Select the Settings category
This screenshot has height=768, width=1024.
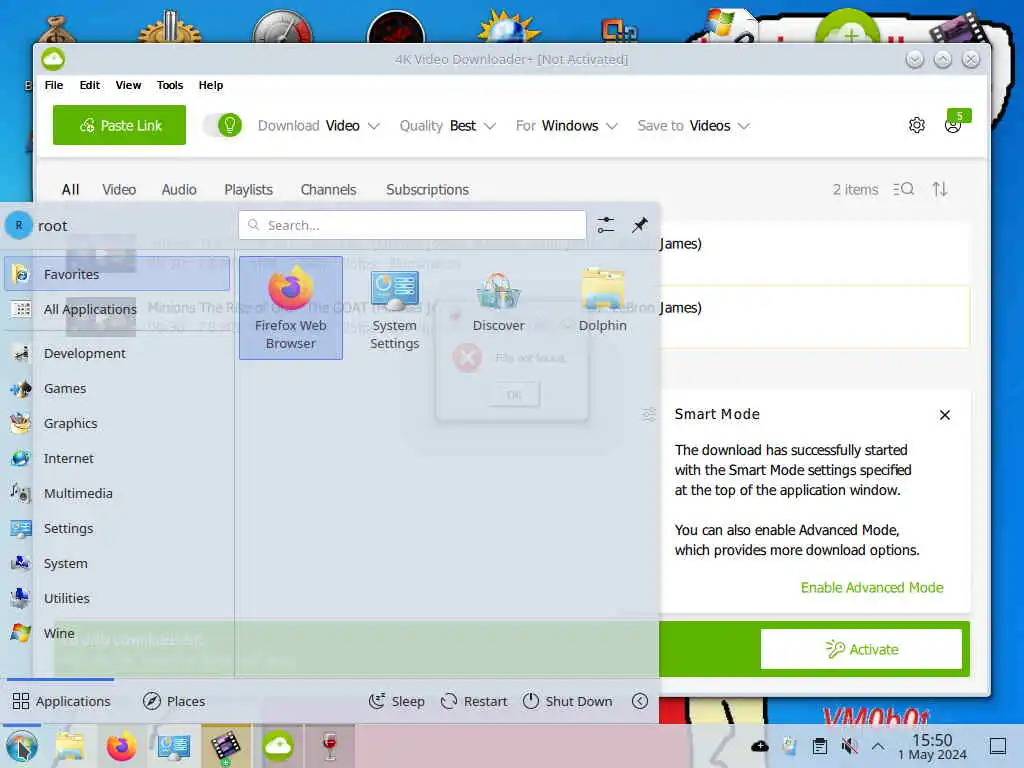pyautogui.click(x=117, y=528)
